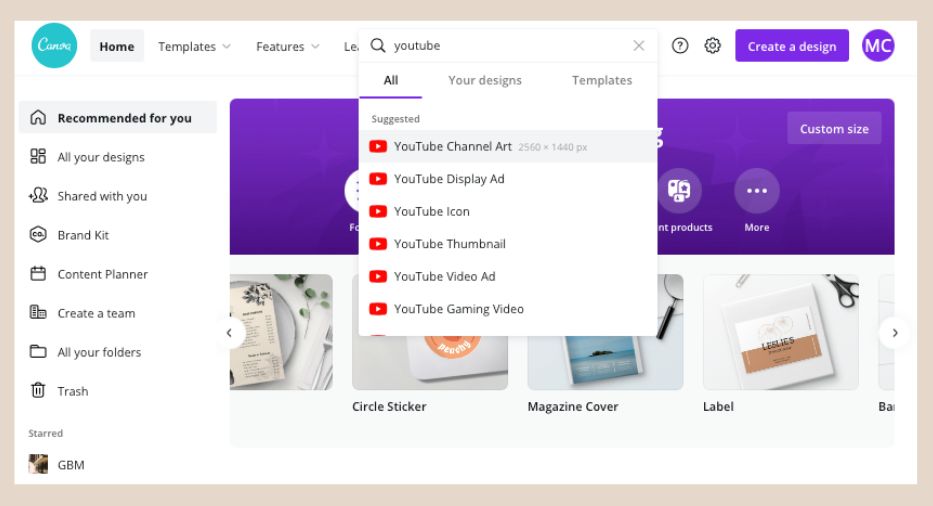Click into the youtube search field
Screen dimensions: 933x506
509,45
